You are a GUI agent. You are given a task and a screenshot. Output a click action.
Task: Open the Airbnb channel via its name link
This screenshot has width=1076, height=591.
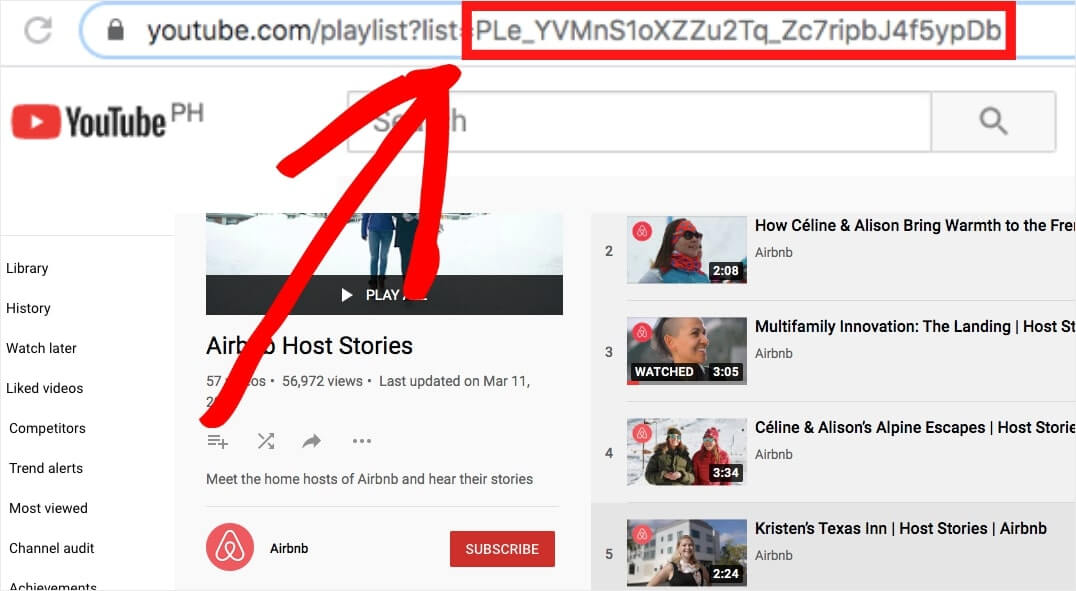click(287, 548)
